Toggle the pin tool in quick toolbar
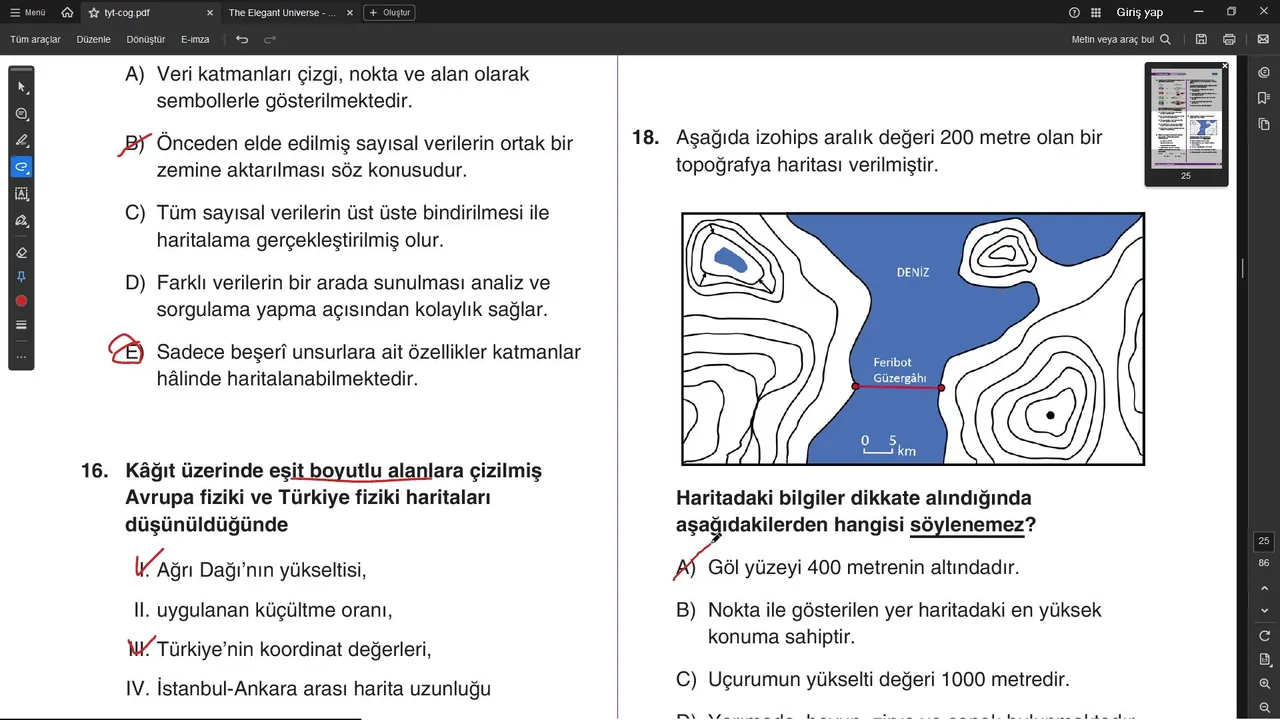This screenshot has height=720, width=1280. pyautogui.click(x=22, y=276)
